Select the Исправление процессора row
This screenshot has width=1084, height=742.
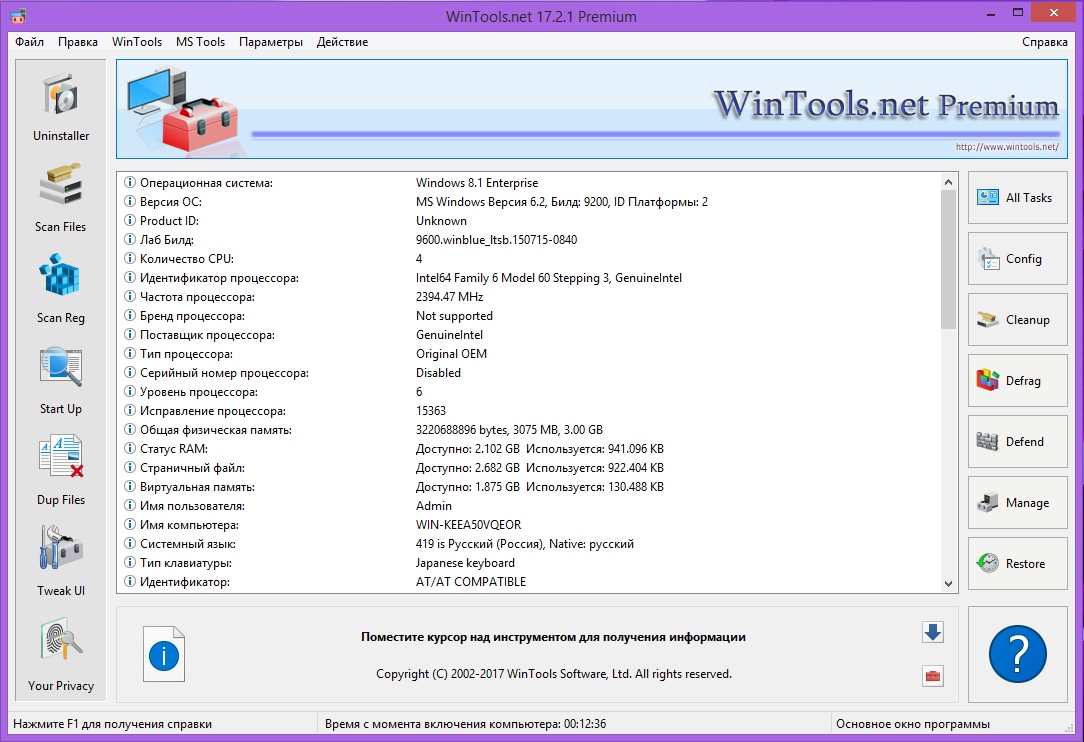pos(529,411)
